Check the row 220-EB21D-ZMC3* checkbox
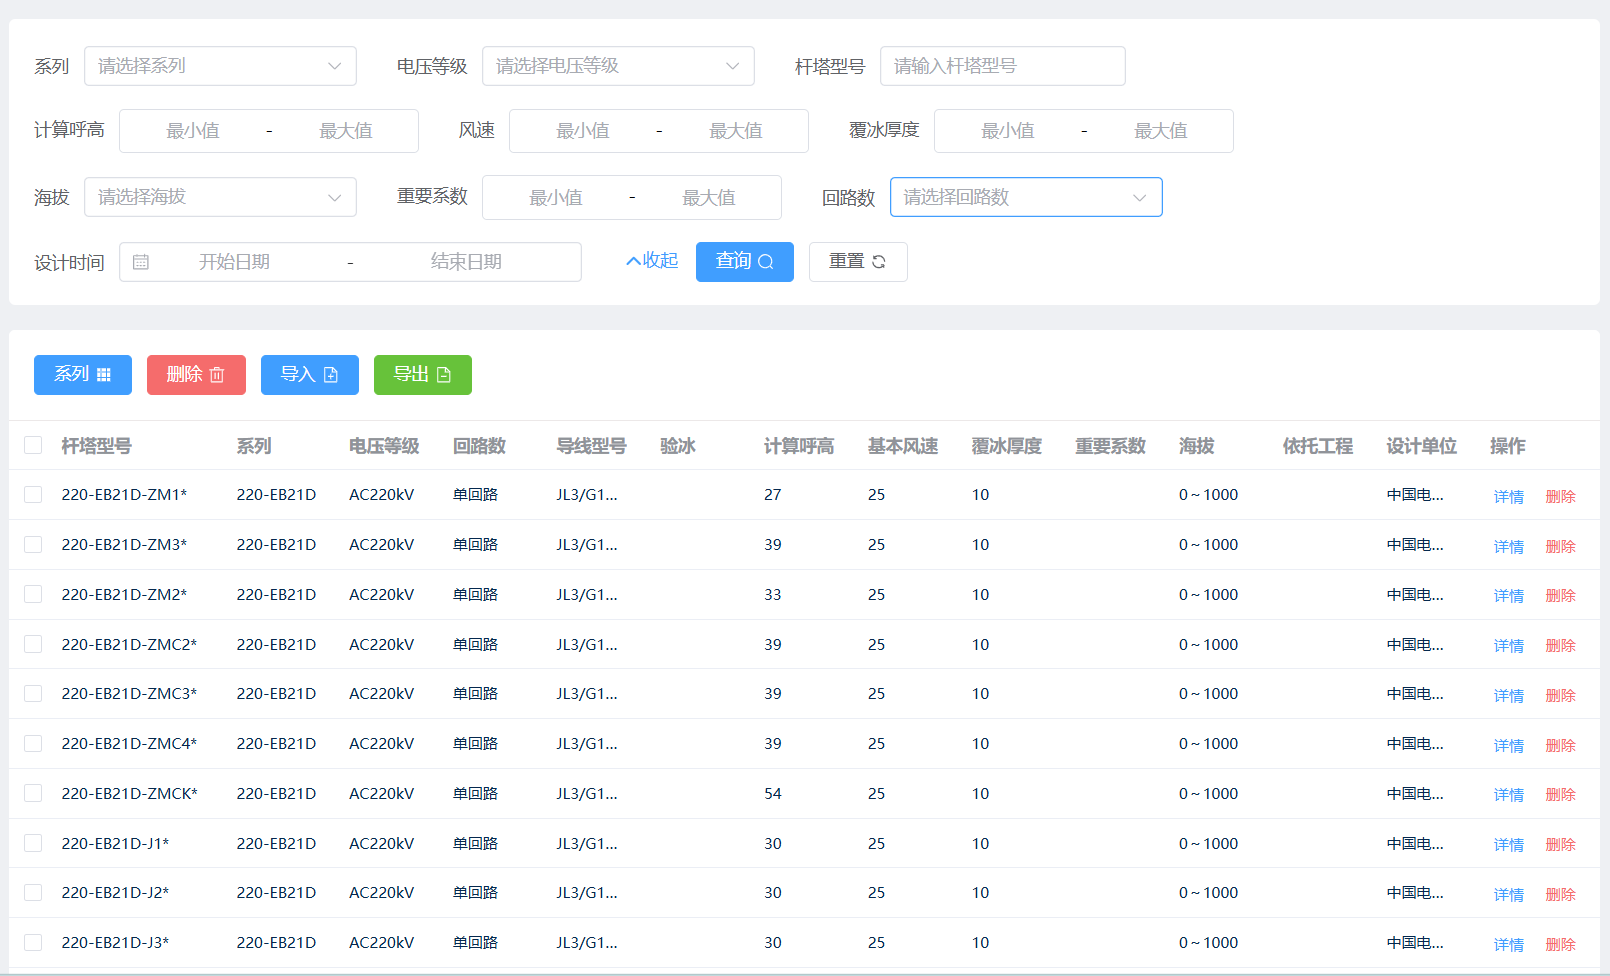Screen dimensions: 1610x976 (x=33, y=693)
